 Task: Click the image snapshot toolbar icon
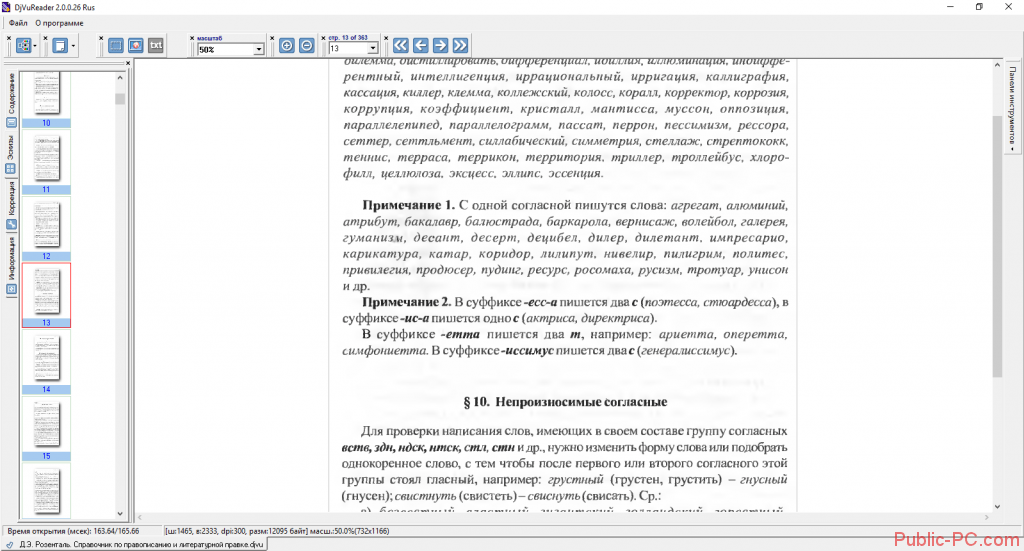tap(136, 45)
